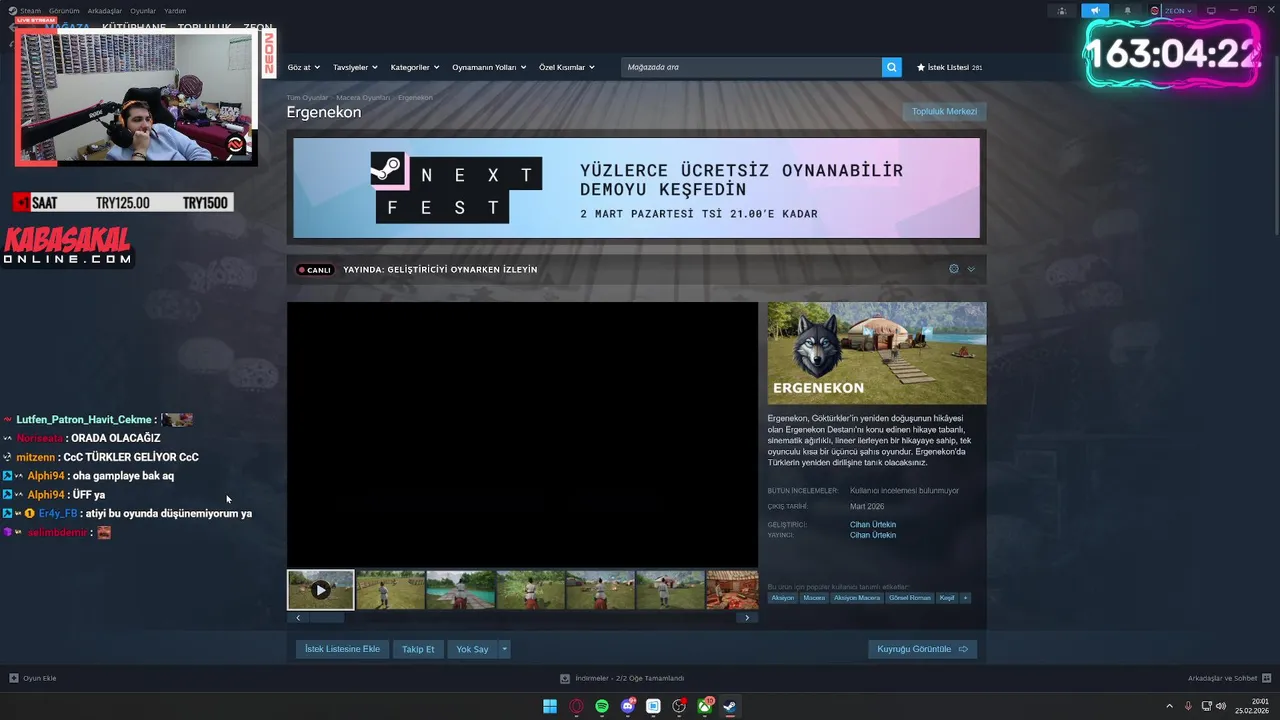
Task: Click the arrow on Kuyruğu Görüntüle
Action: [963, 649]
